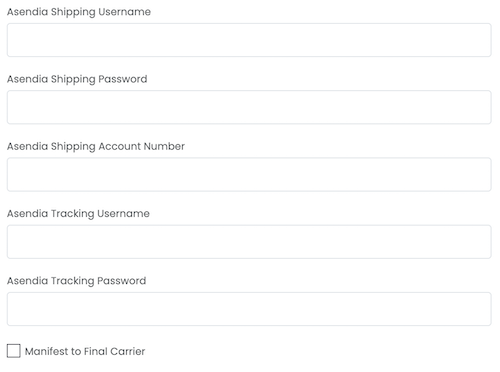Place cursor in the shipping password box
The image size is (500, 372).
pyautogui.click(x=249, y=107)
